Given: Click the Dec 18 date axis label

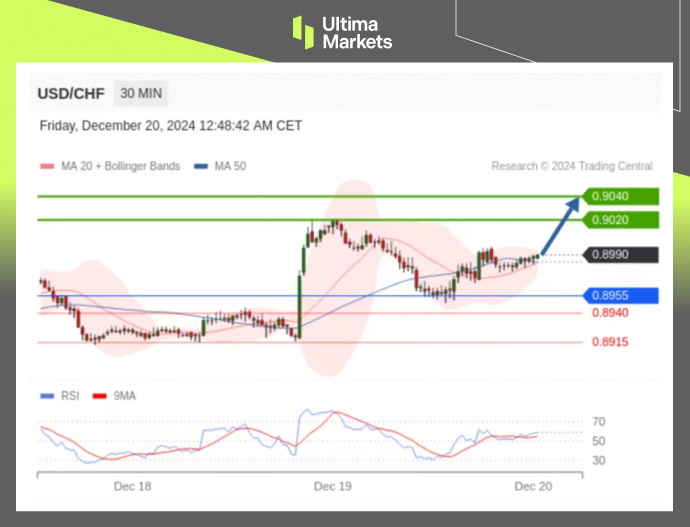Looking at the screenshot, I should tap(132, 486).
